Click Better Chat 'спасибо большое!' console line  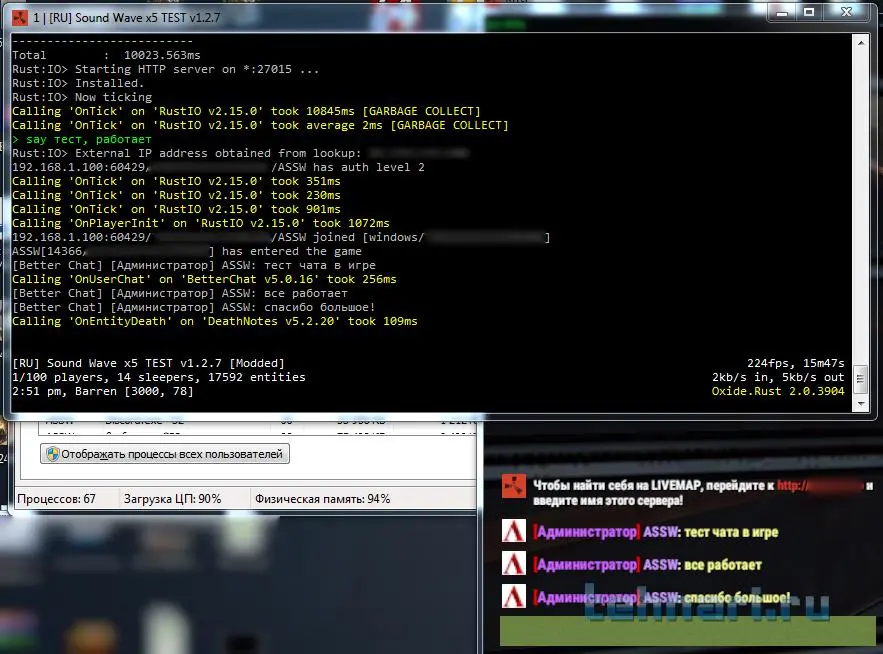(x=194, y=308)
